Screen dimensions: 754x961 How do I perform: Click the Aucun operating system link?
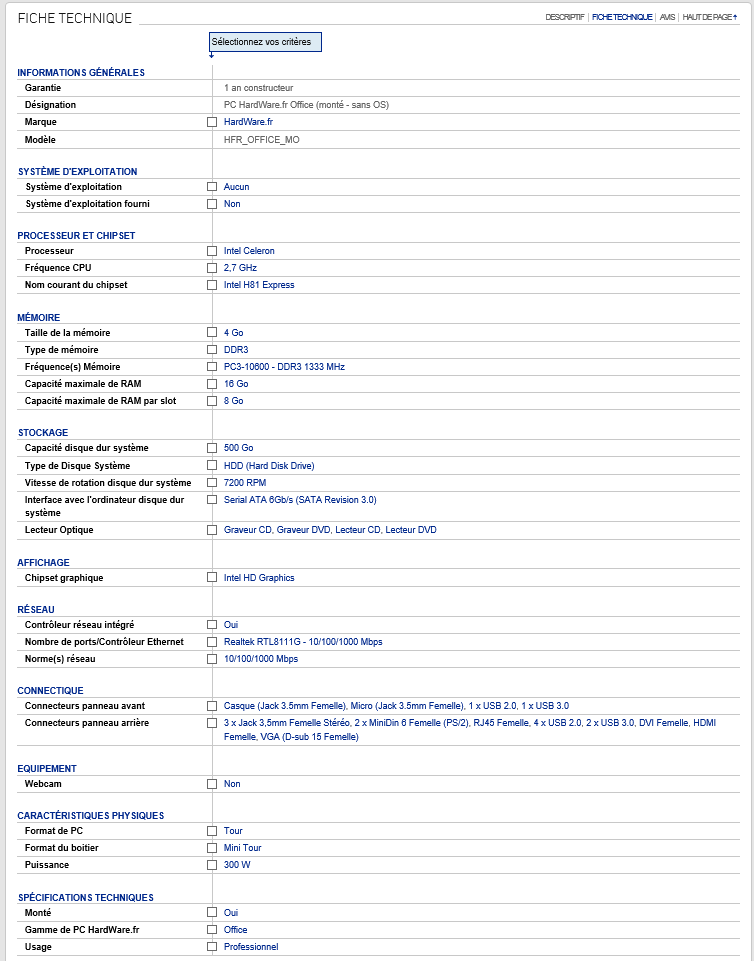pos(237,186)
